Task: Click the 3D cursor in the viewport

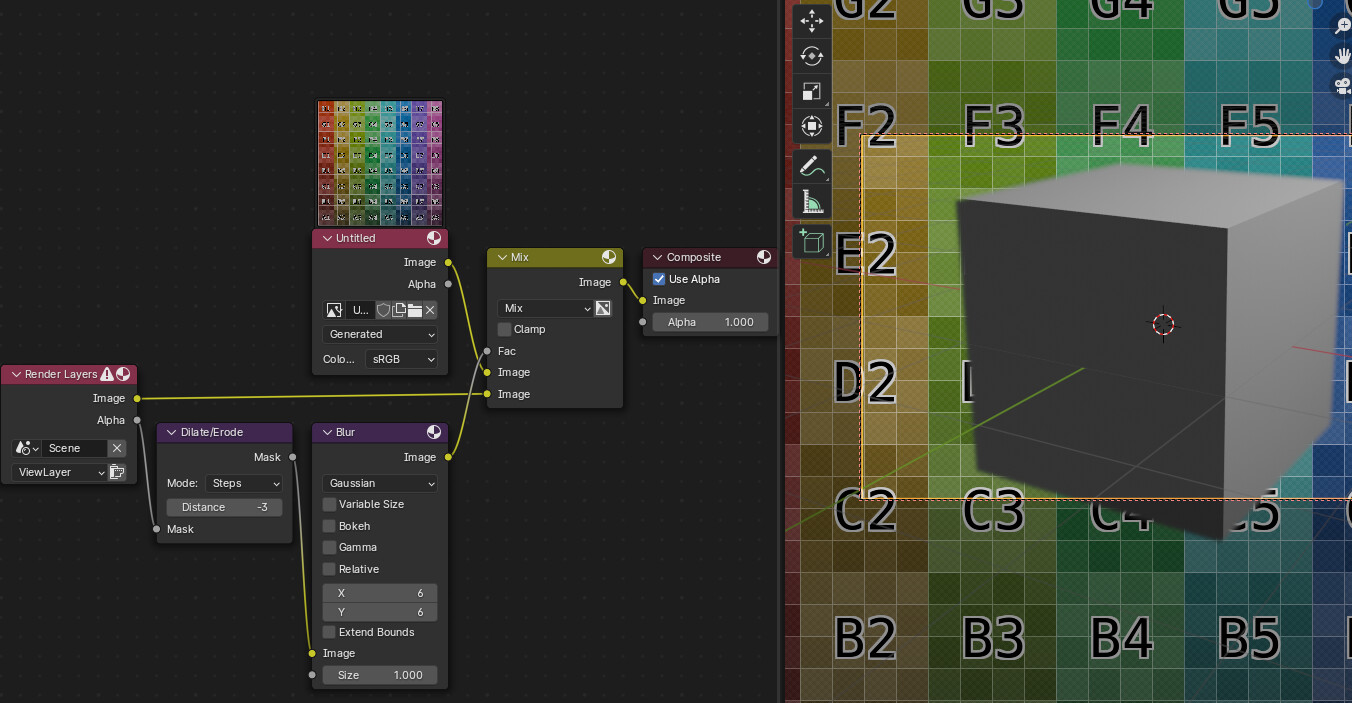Action: [1163, 323]
